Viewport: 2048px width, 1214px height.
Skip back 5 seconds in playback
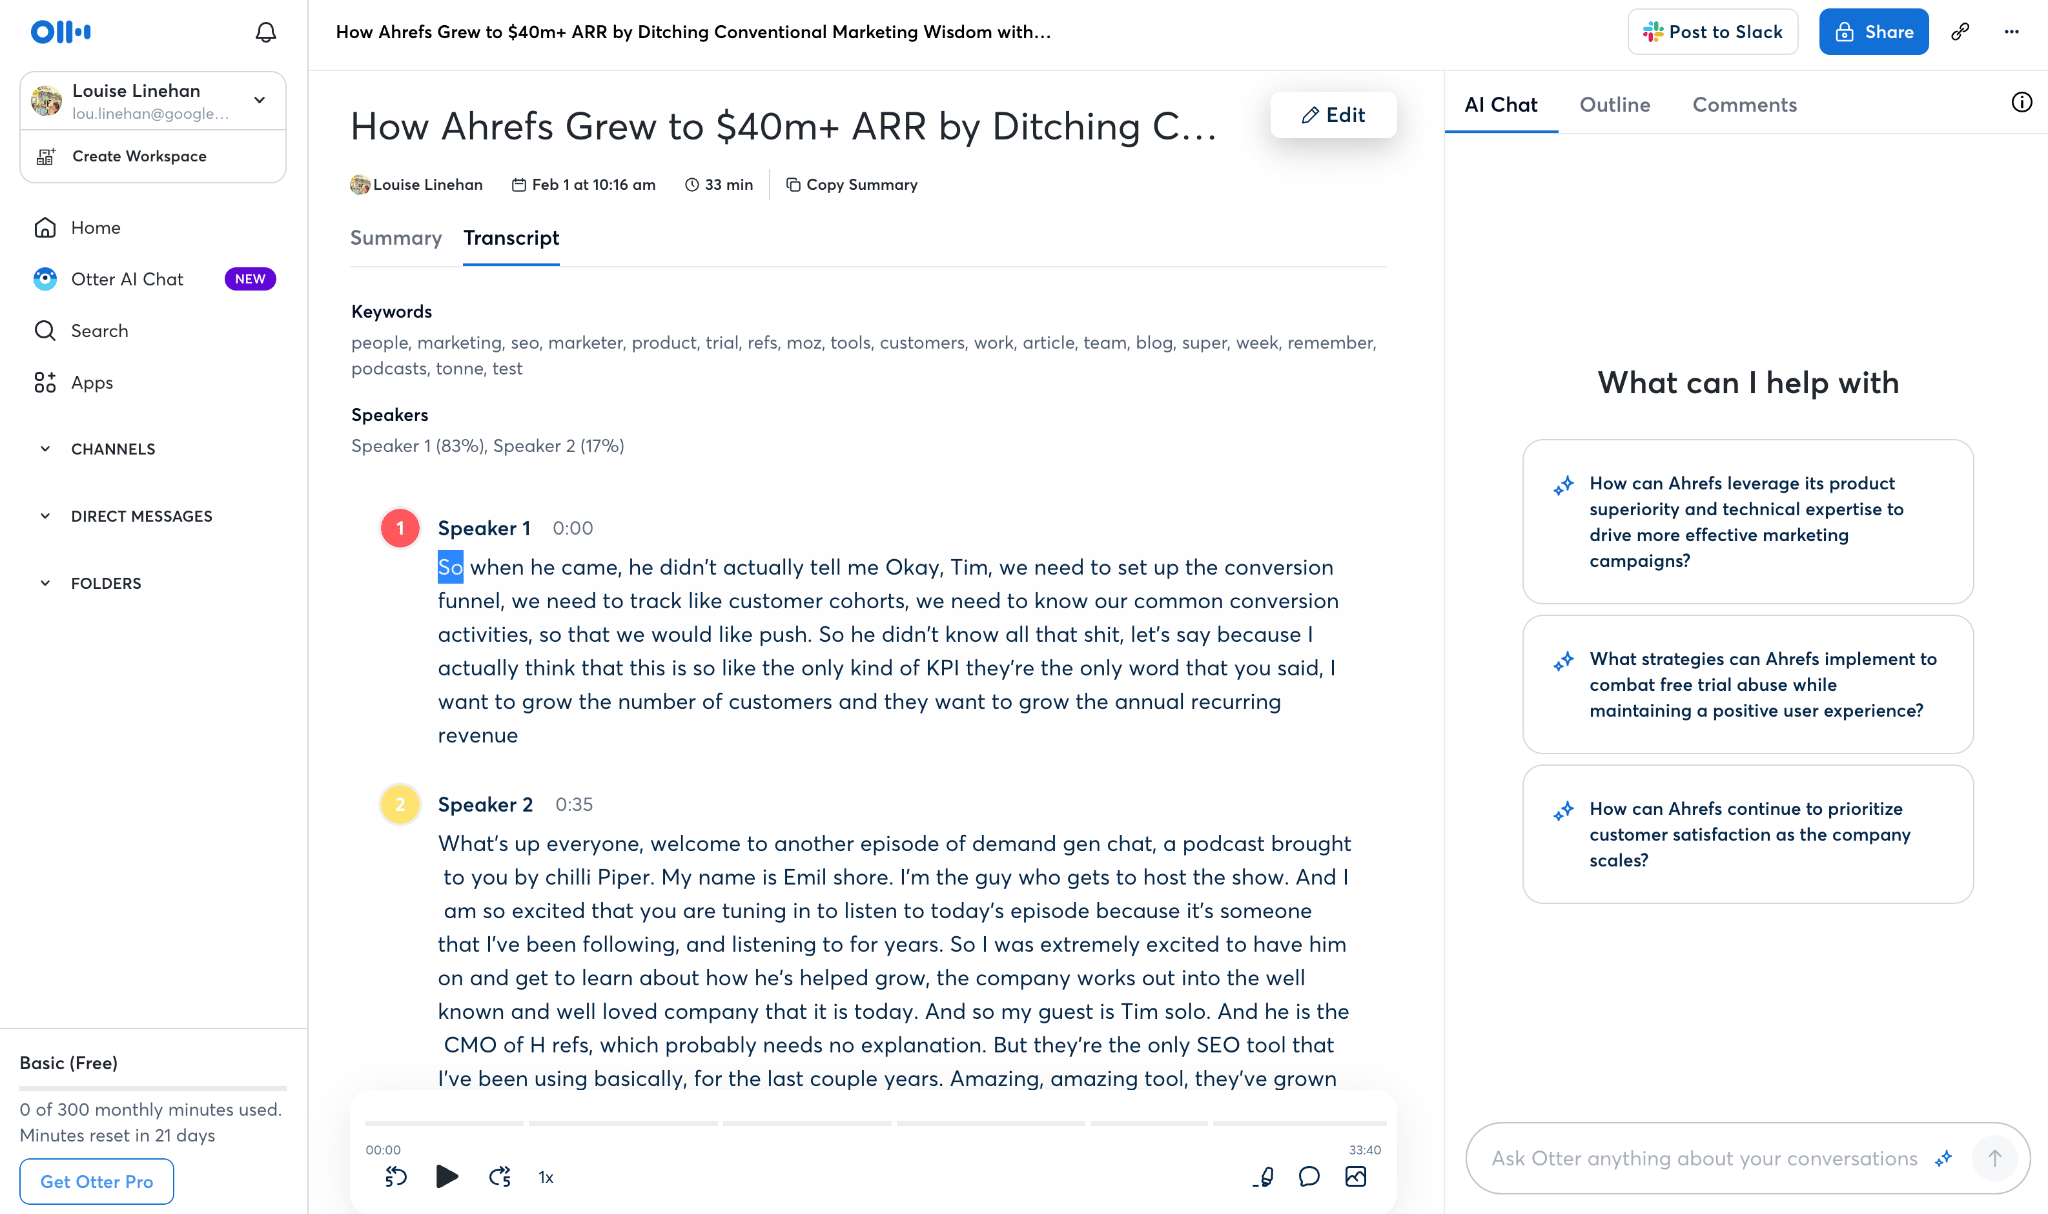point(395,1177)
